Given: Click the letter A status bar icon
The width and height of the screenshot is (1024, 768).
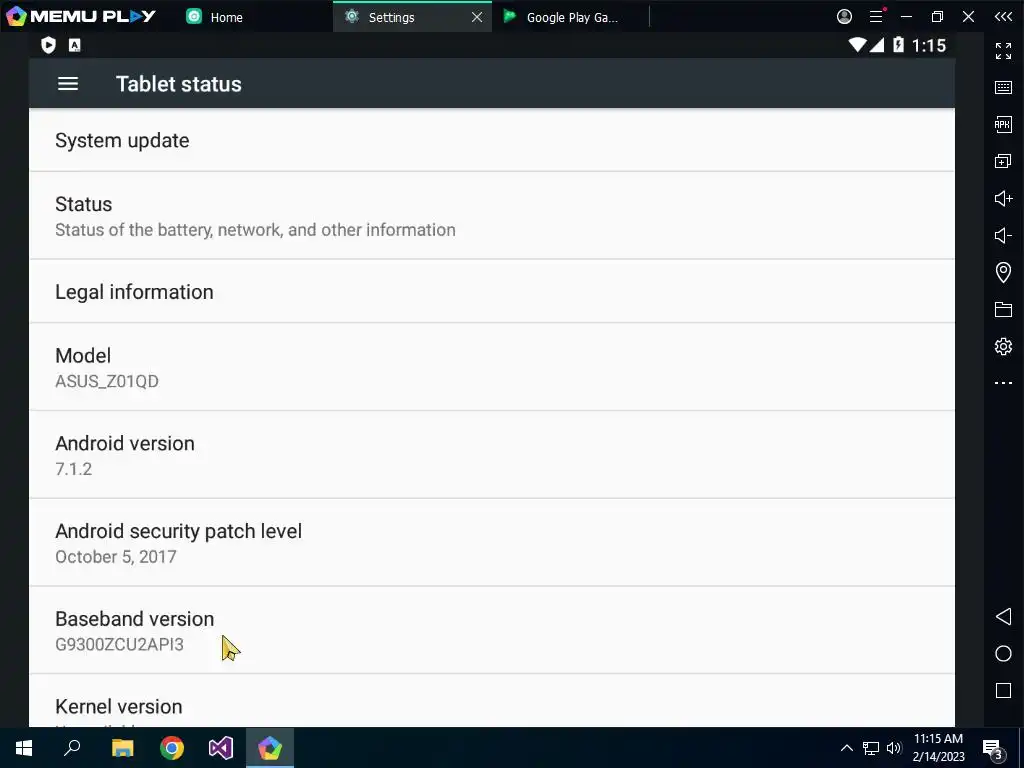Looking at the screenshot, I should click(74, 45).
